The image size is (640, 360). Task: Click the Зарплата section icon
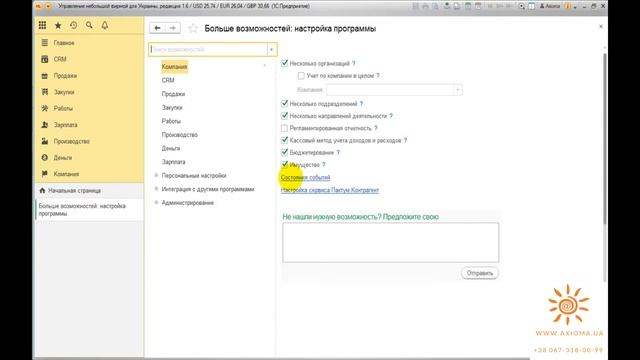tap(44, 125)
